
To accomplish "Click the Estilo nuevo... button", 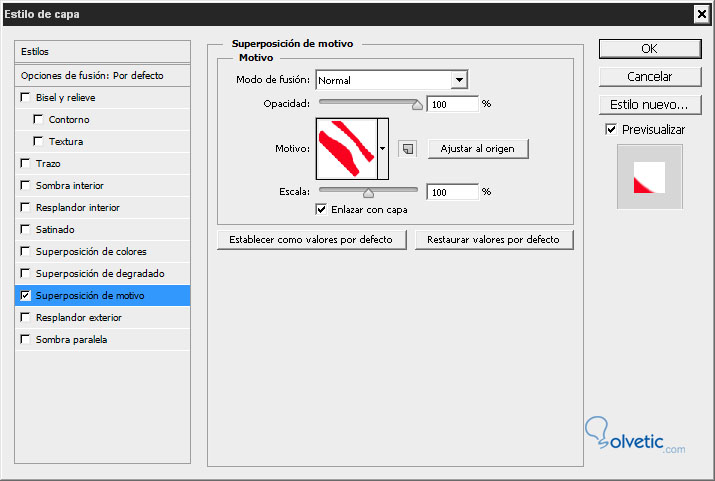I will point(650,104).
